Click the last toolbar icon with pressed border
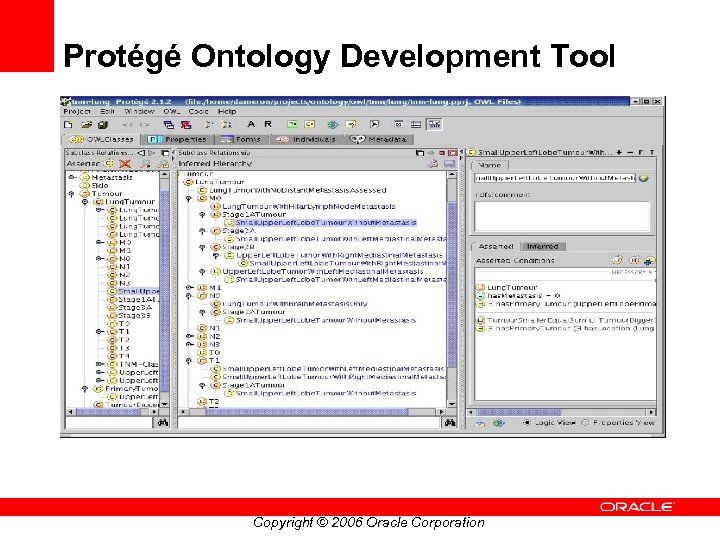Image resolution: width=720 pixels, height=540 pixels. pos(434,124)
